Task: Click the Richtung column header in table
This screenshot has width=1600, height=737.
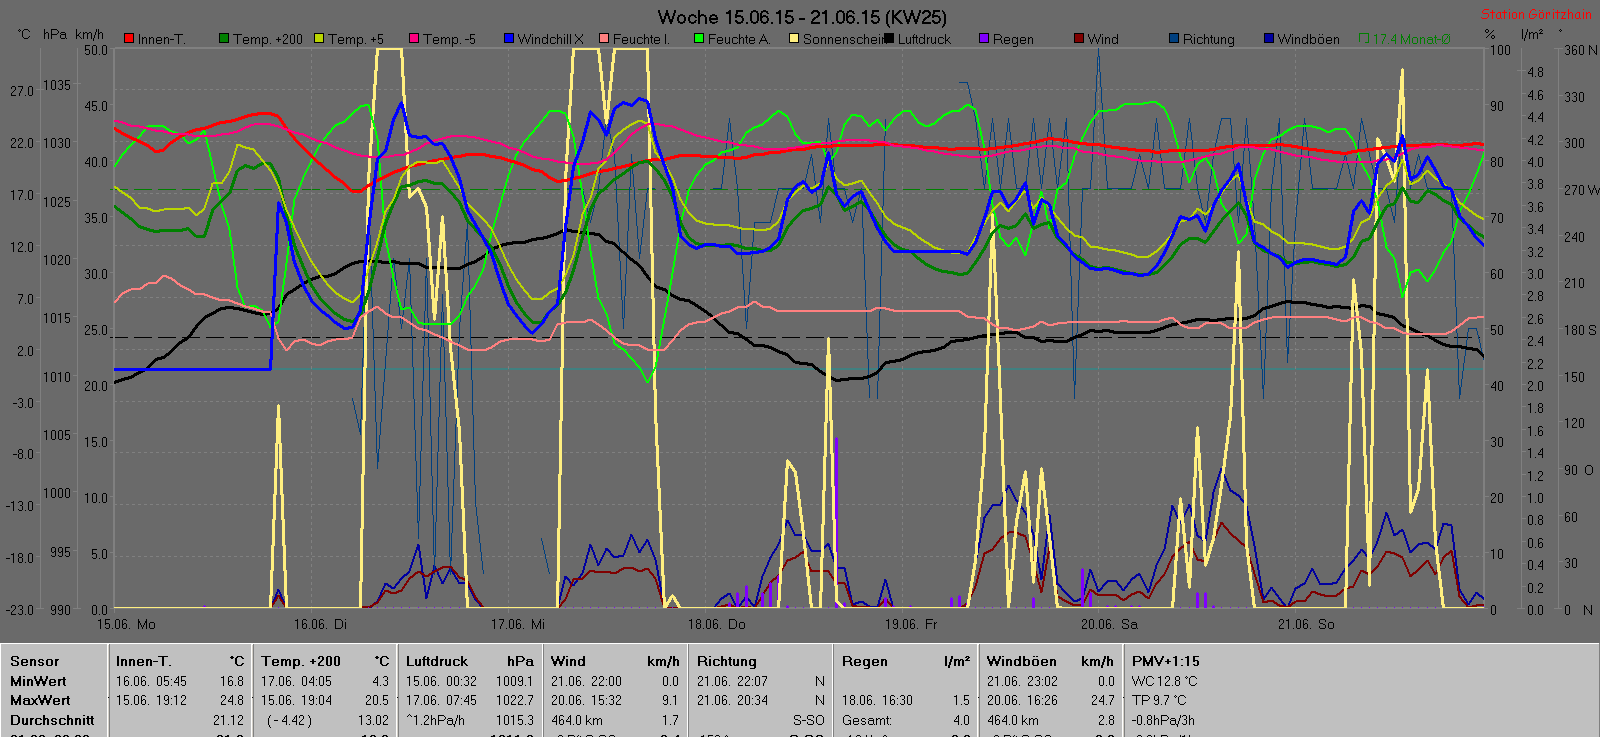Action: pyautogui.click(x=727, y=661)
